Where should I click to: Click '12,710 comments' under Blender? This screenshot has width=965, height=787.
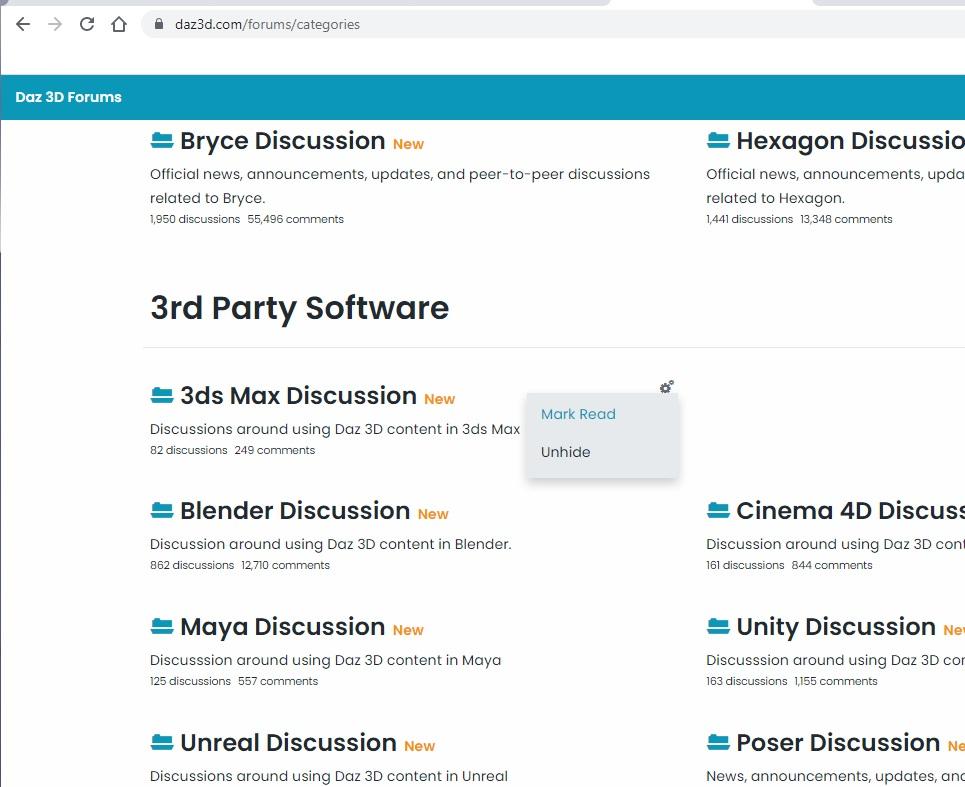(285, 565)
